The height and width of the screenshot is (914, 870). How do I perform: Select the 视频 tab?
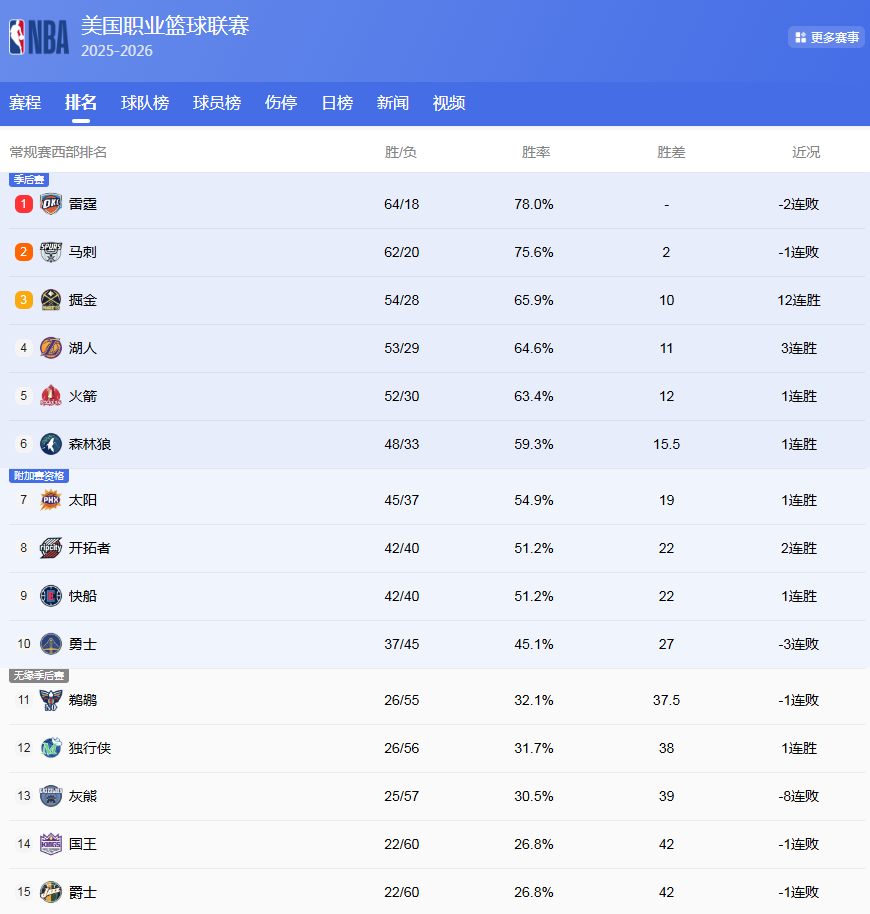(449, 103)
